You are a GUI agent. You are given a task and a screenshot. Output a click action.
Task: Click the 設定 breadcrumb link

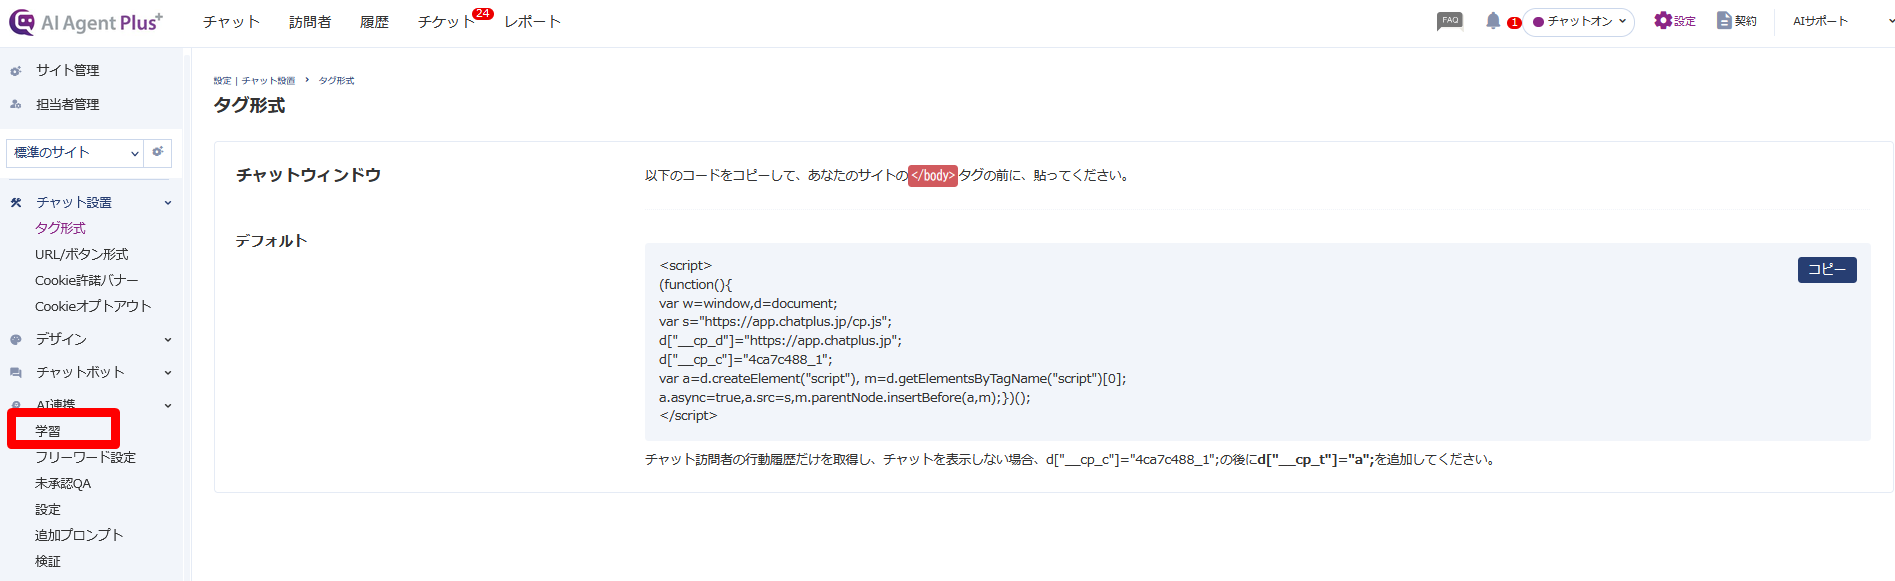pyautogui.click(x=222, y=81)
